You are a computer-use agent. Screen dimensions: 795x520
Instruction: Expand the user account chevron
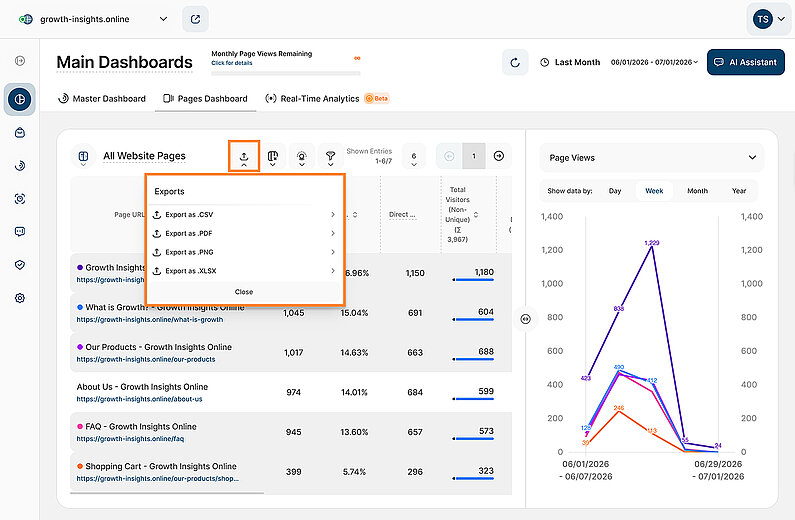(781, 19)
